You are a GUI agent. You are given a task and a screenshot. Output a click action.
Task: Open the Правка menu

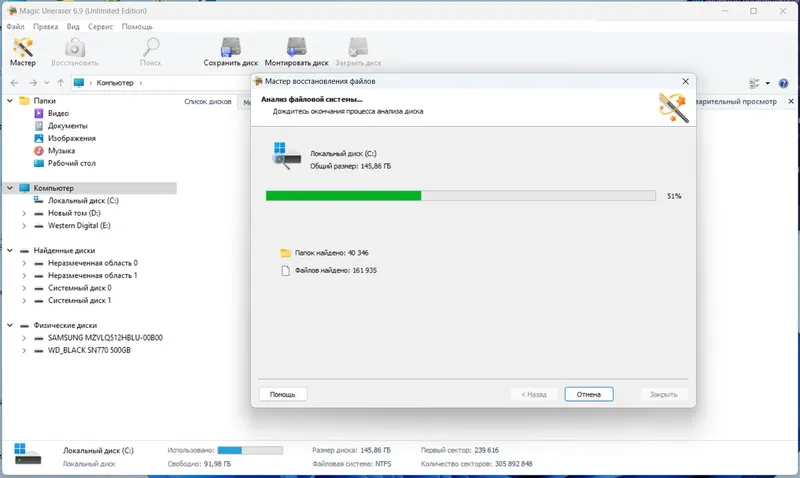45,27
